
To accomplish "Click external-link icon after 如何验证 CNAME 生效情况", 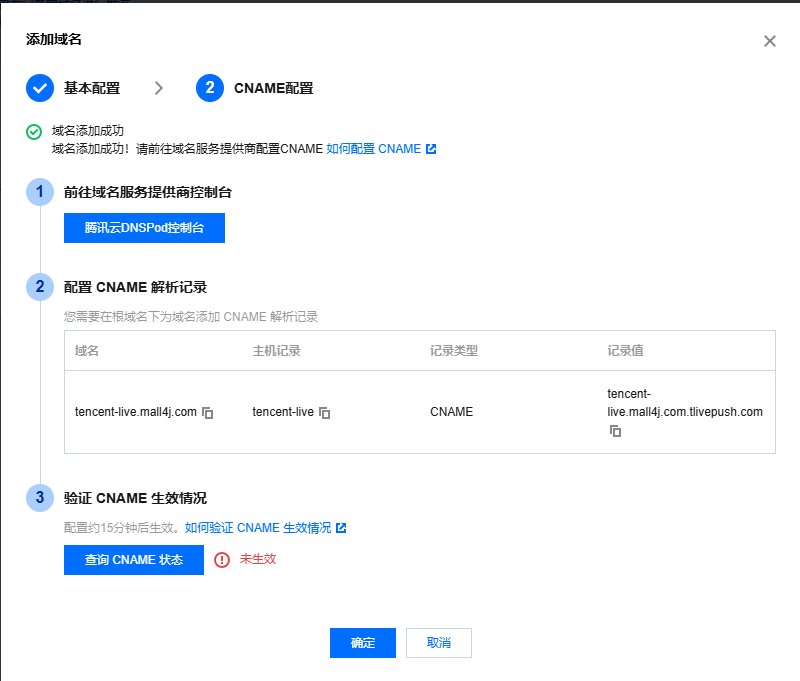I will pos(341,528).
